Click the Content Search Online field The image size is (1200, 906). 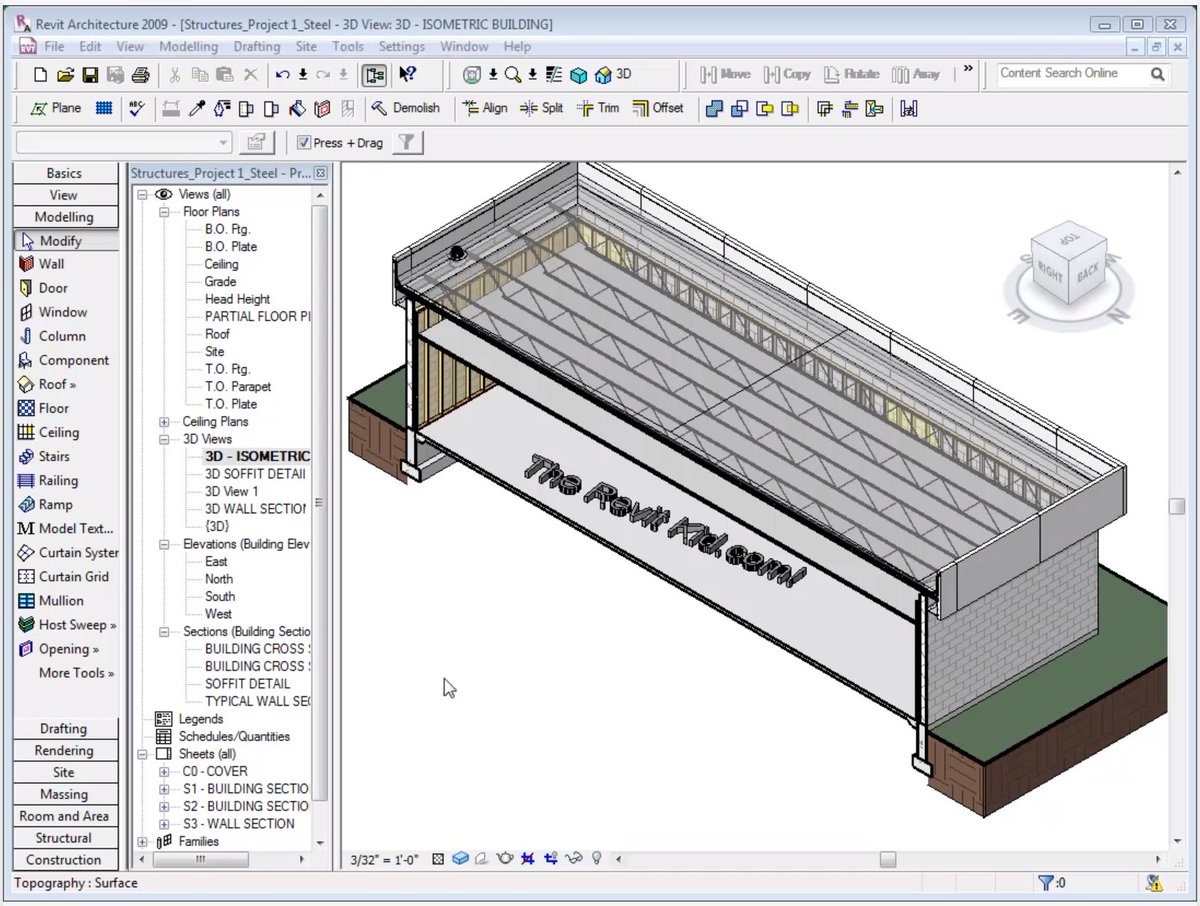tap(1073, 74)
